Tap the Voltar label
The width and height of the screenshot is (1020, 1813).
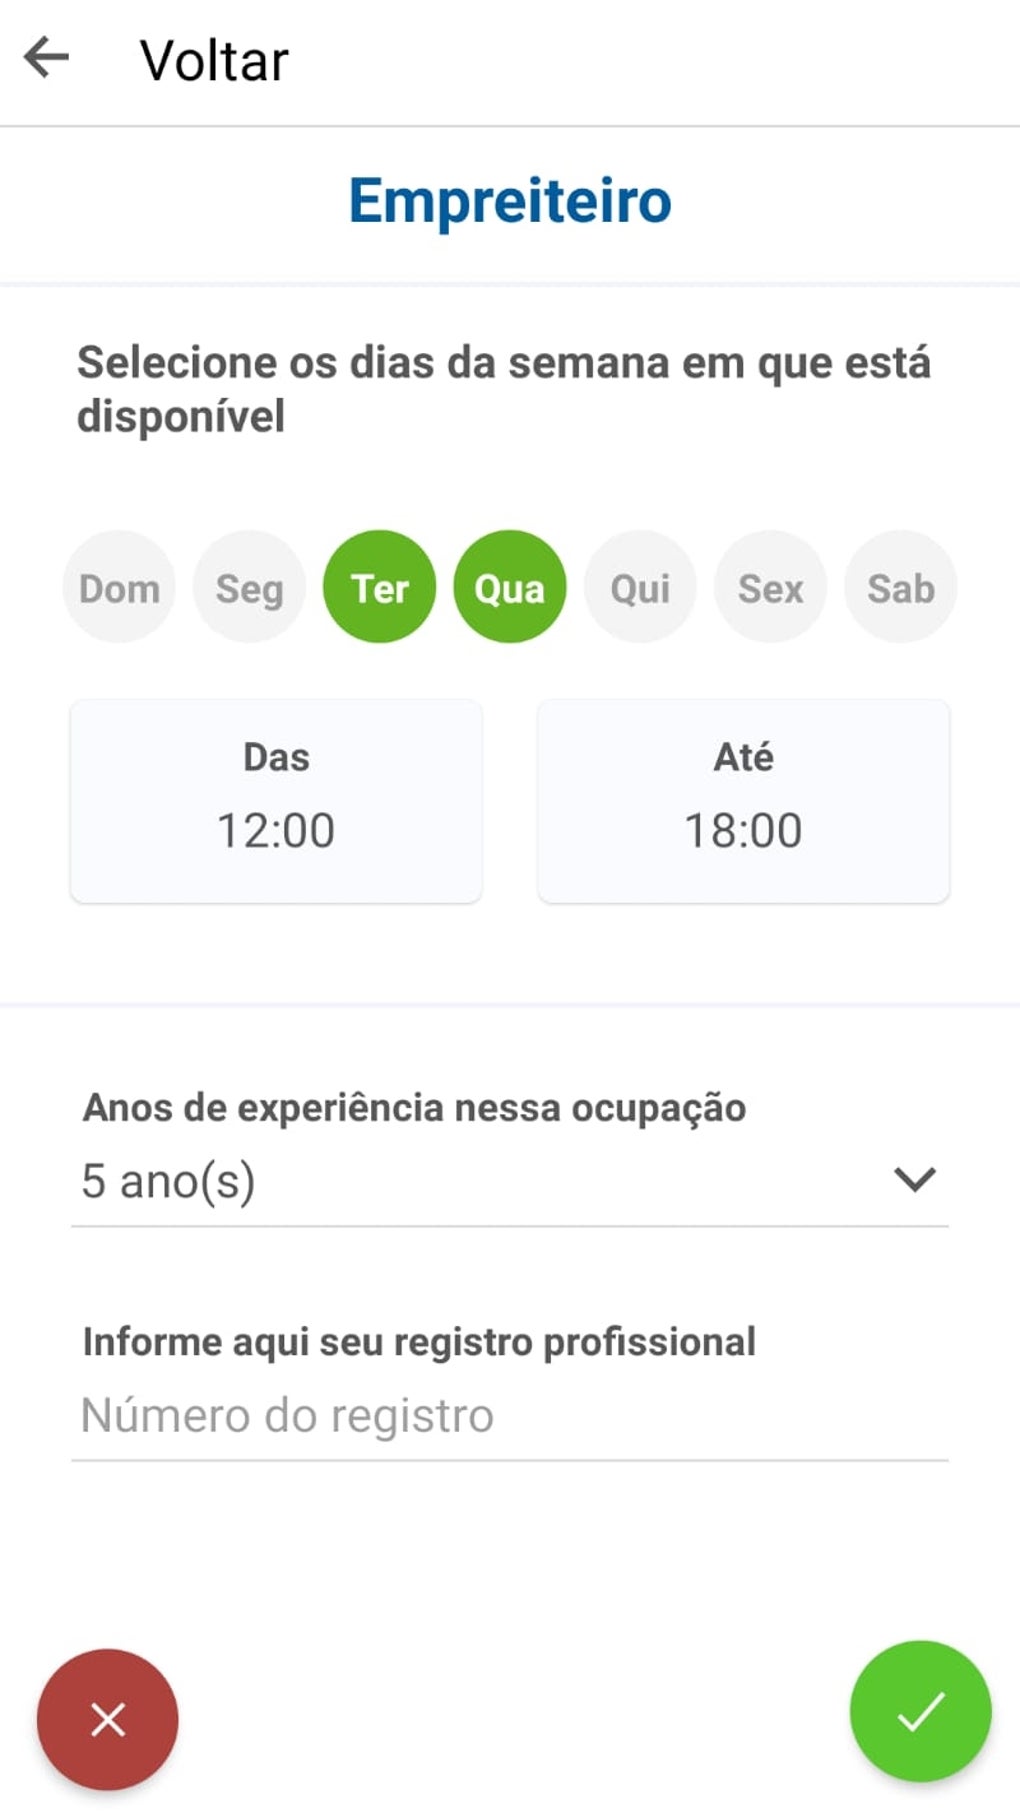tap(214, 60)
